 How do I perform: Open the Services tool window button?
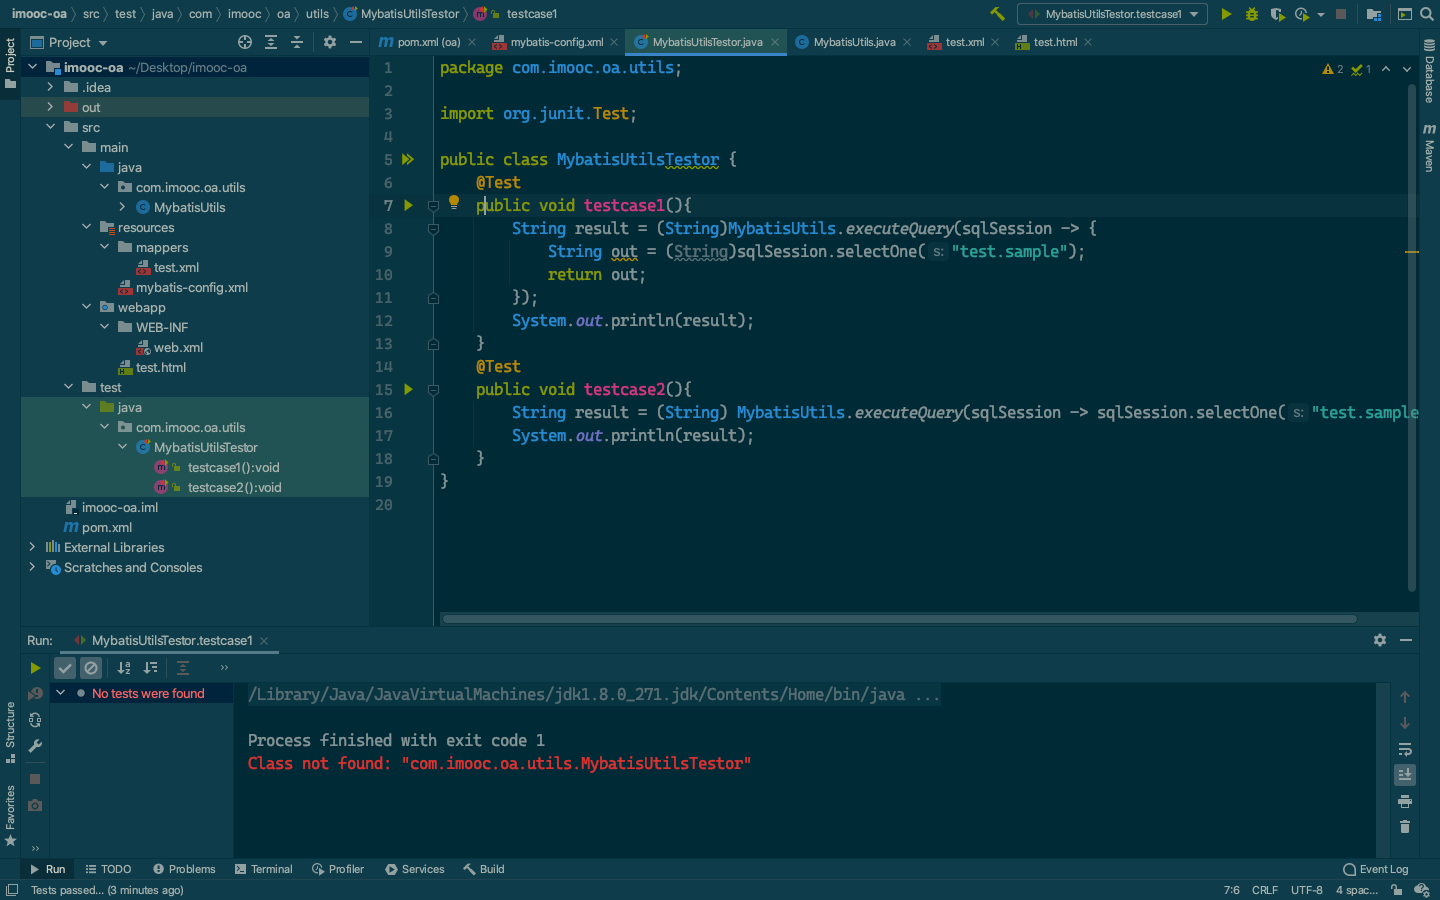[415, 869]
